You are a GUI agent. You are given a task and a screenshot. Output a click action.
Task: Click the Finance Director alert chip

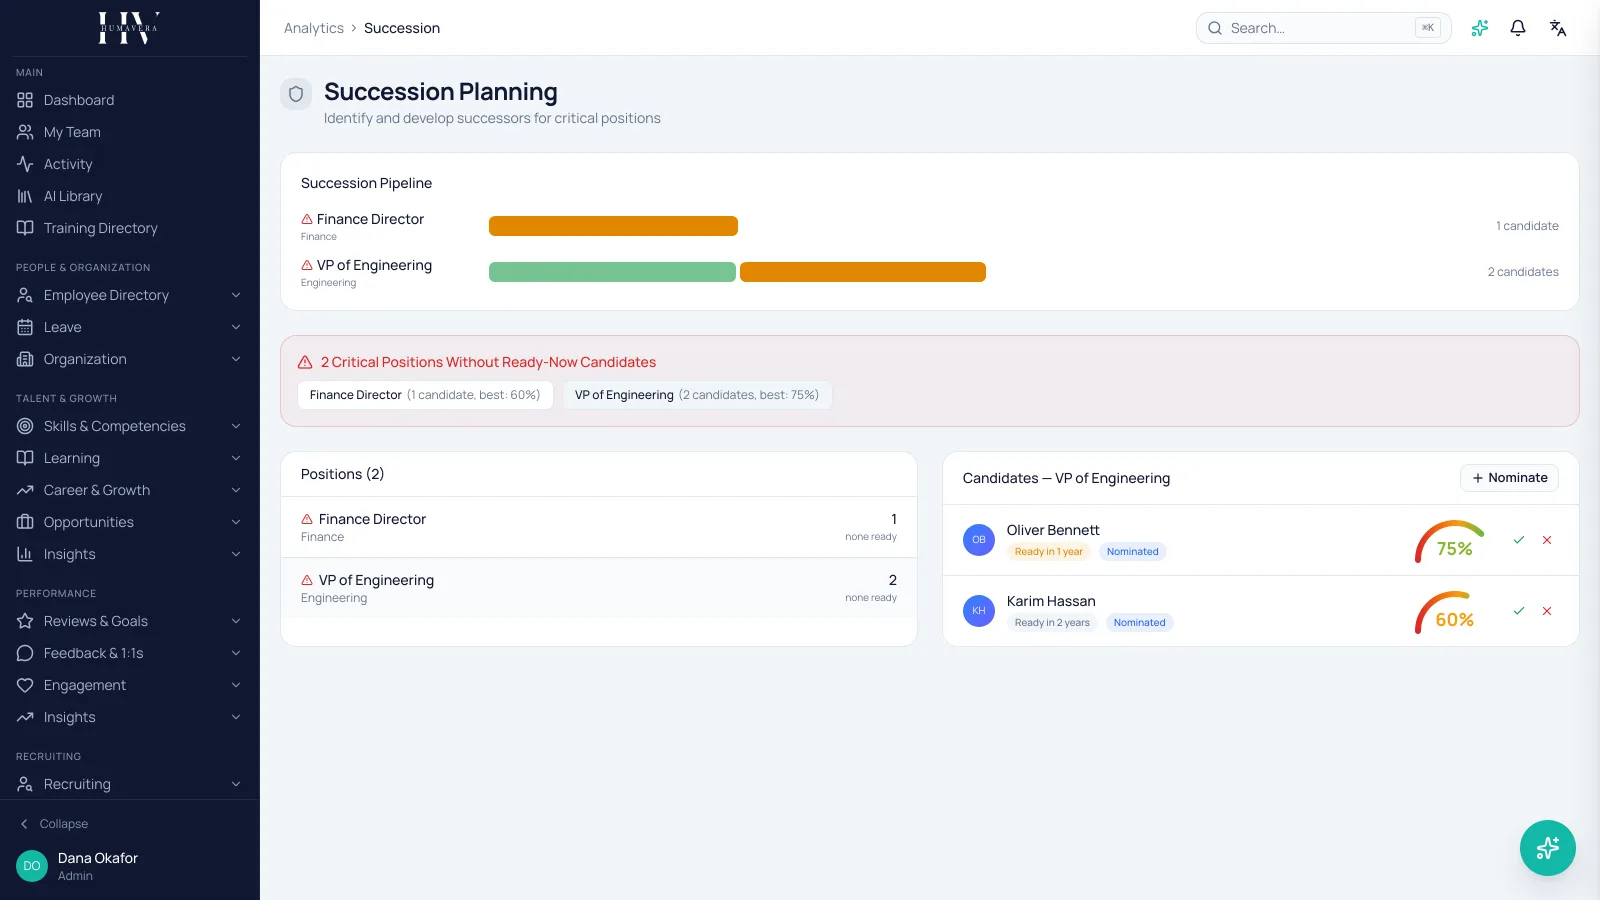(425, 395)
